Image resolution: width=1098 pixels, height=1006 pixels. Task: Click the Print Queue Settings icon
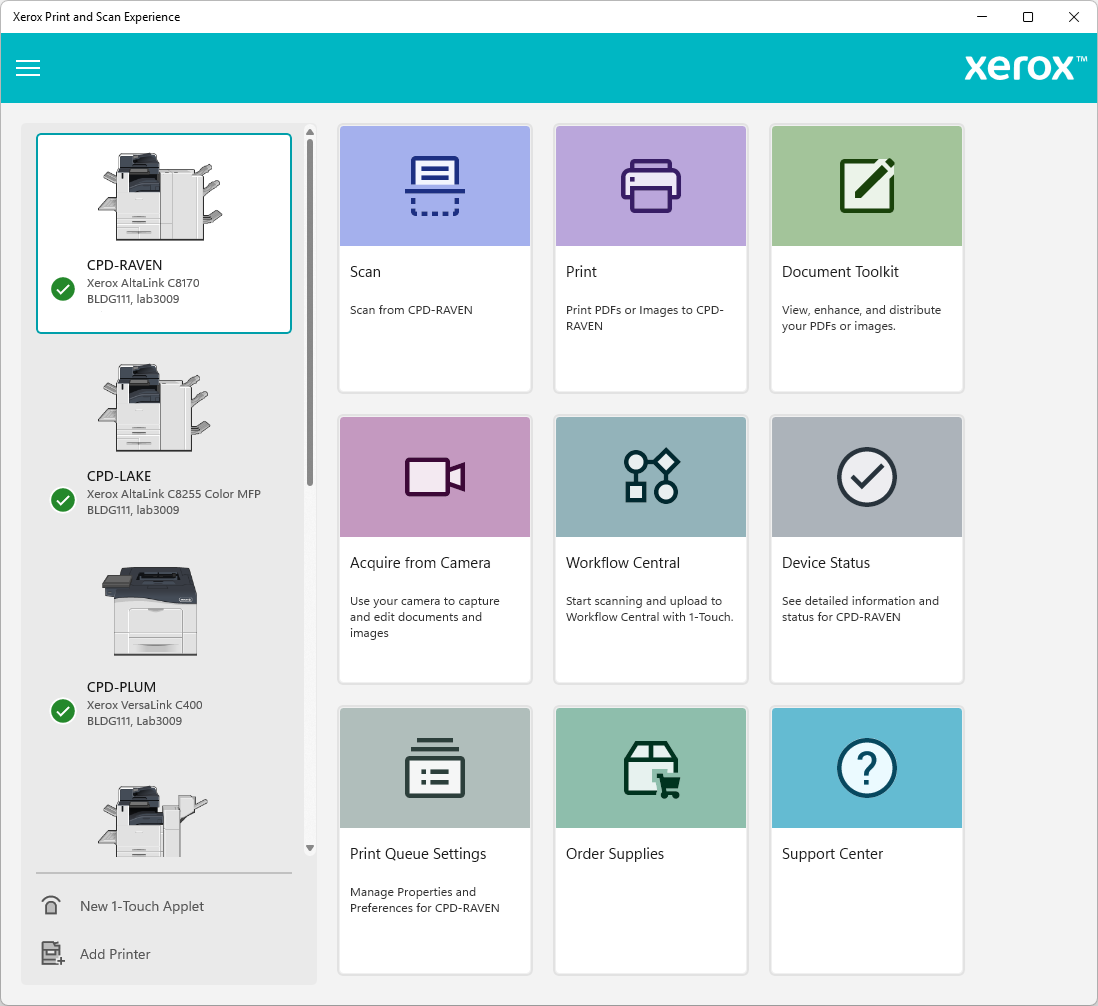[x=434, y=768]
